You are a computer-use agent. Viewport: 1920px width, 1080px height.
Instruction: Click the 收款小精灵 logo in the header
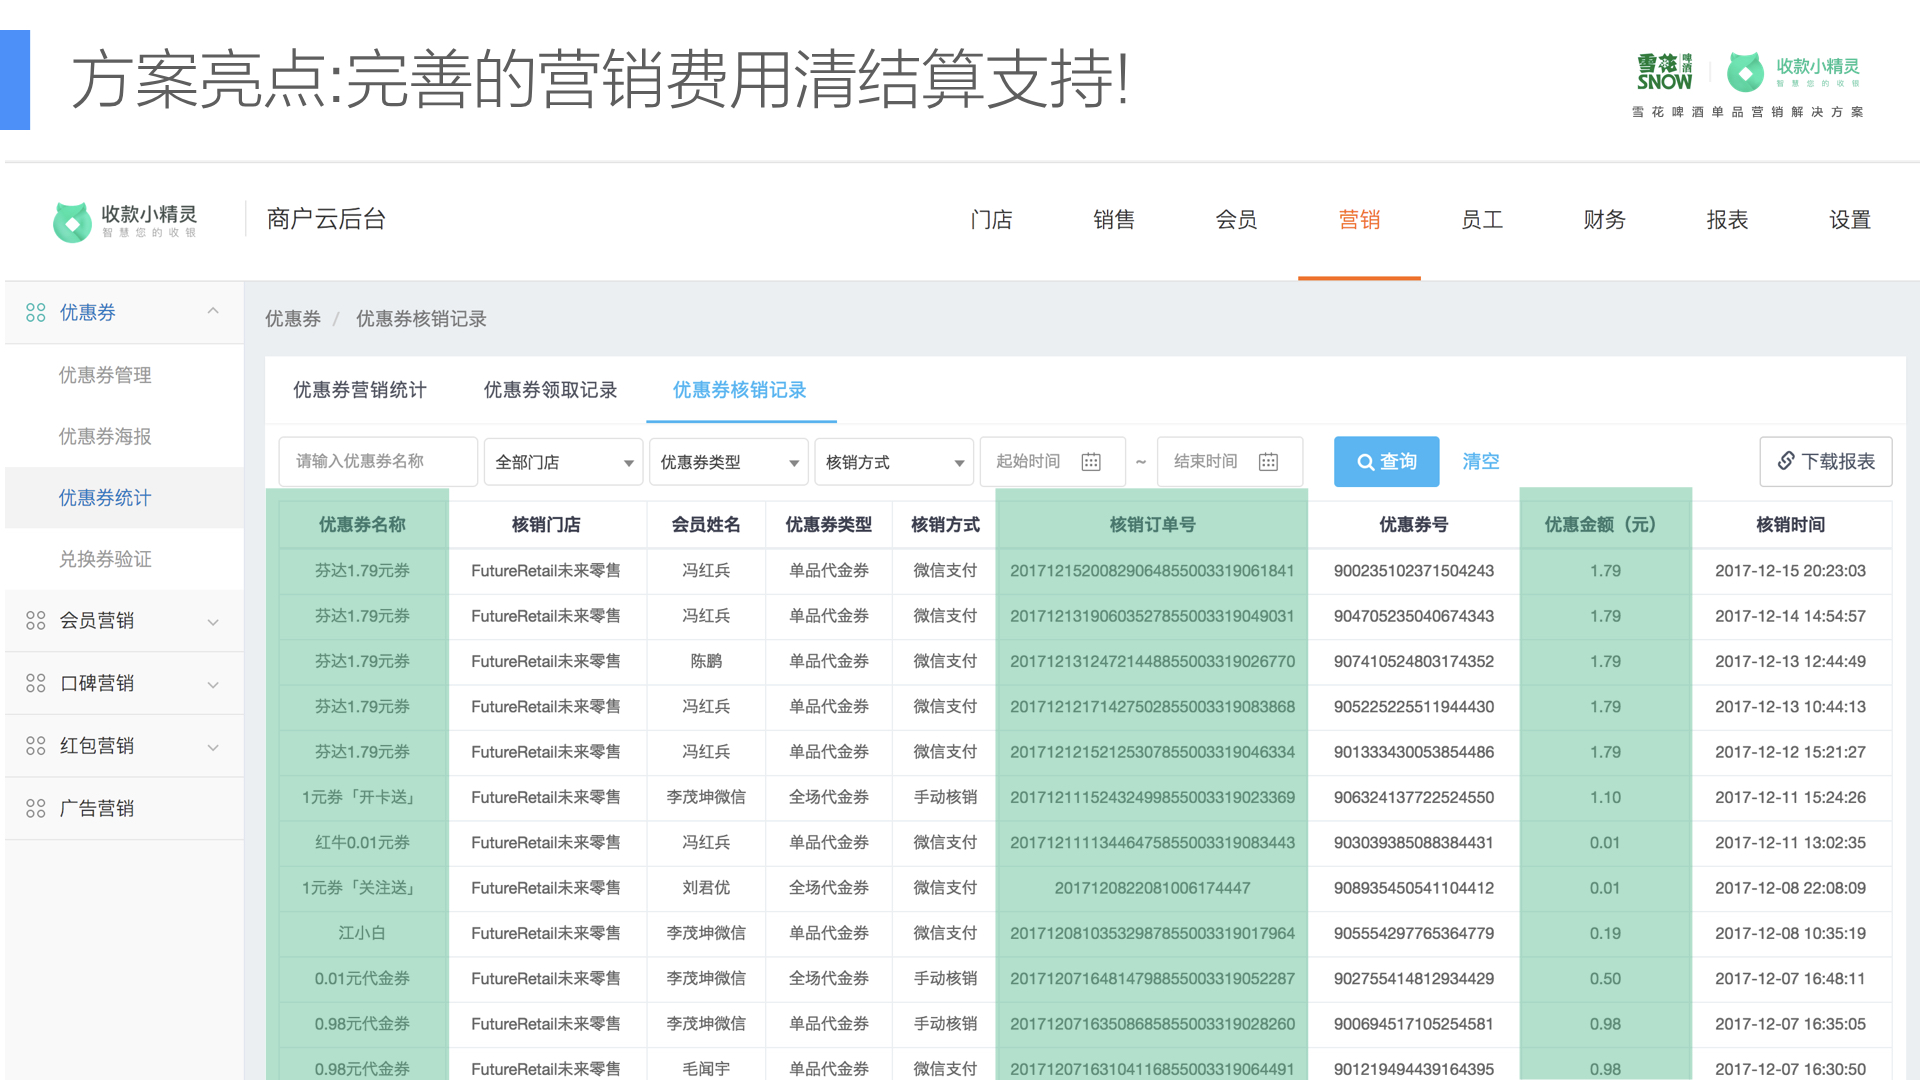[125, 221]
